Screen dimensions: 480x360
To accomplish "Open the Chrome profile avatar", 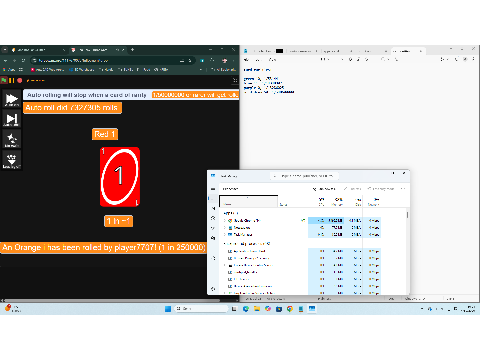I will (224, 60).
